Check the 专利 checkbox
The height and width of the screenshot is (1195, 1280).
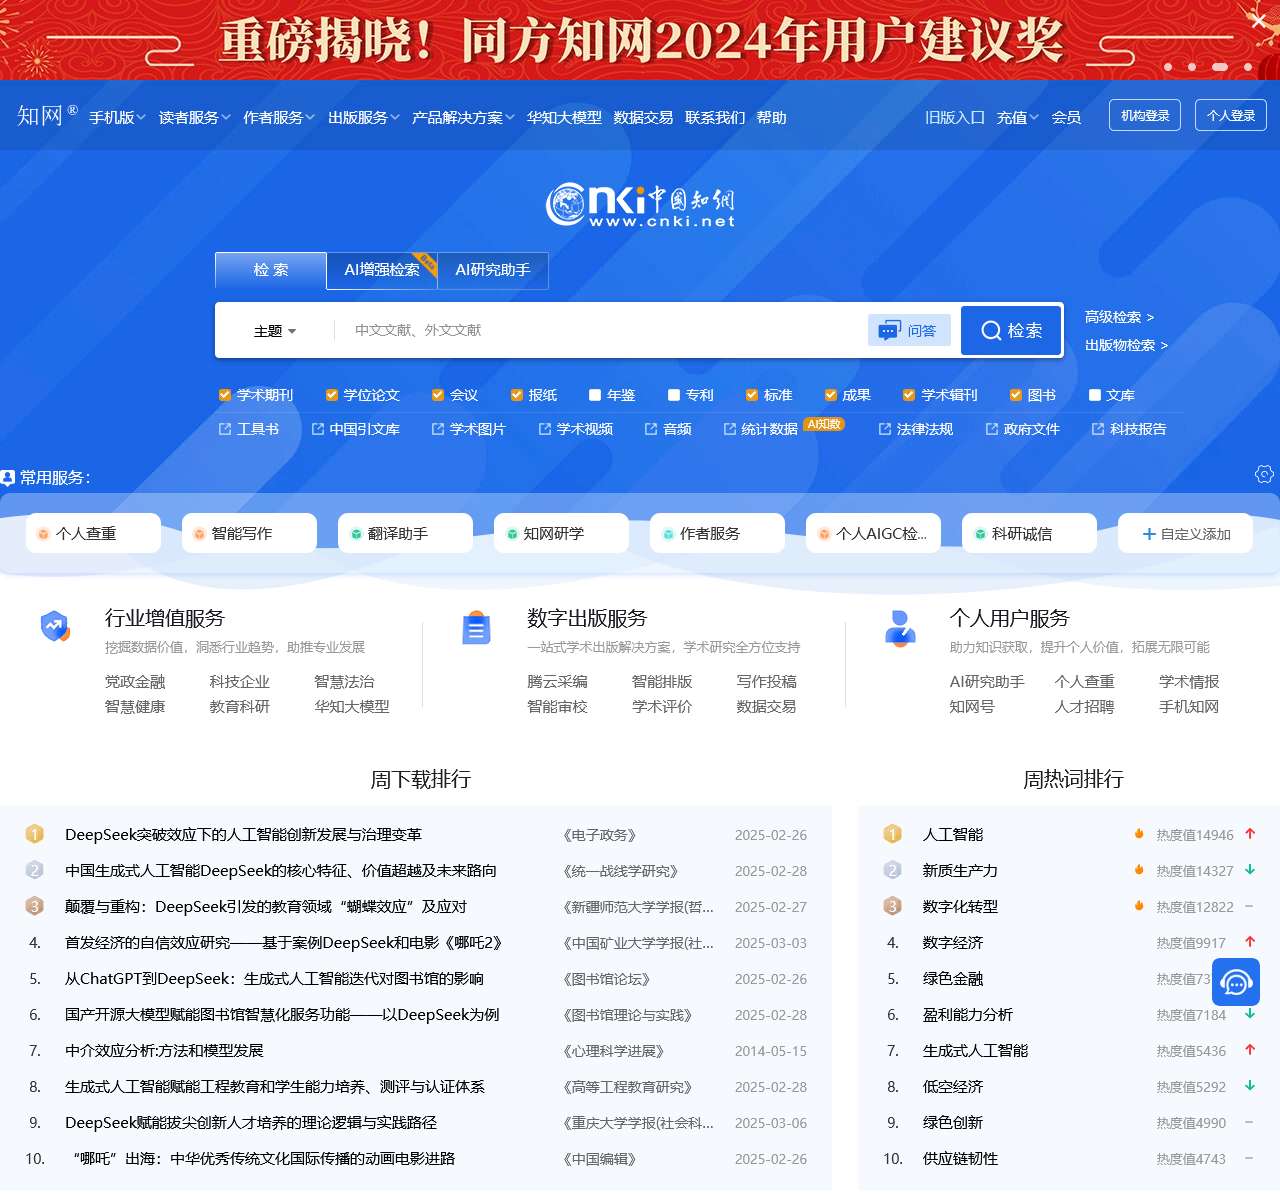coord(674,395)
